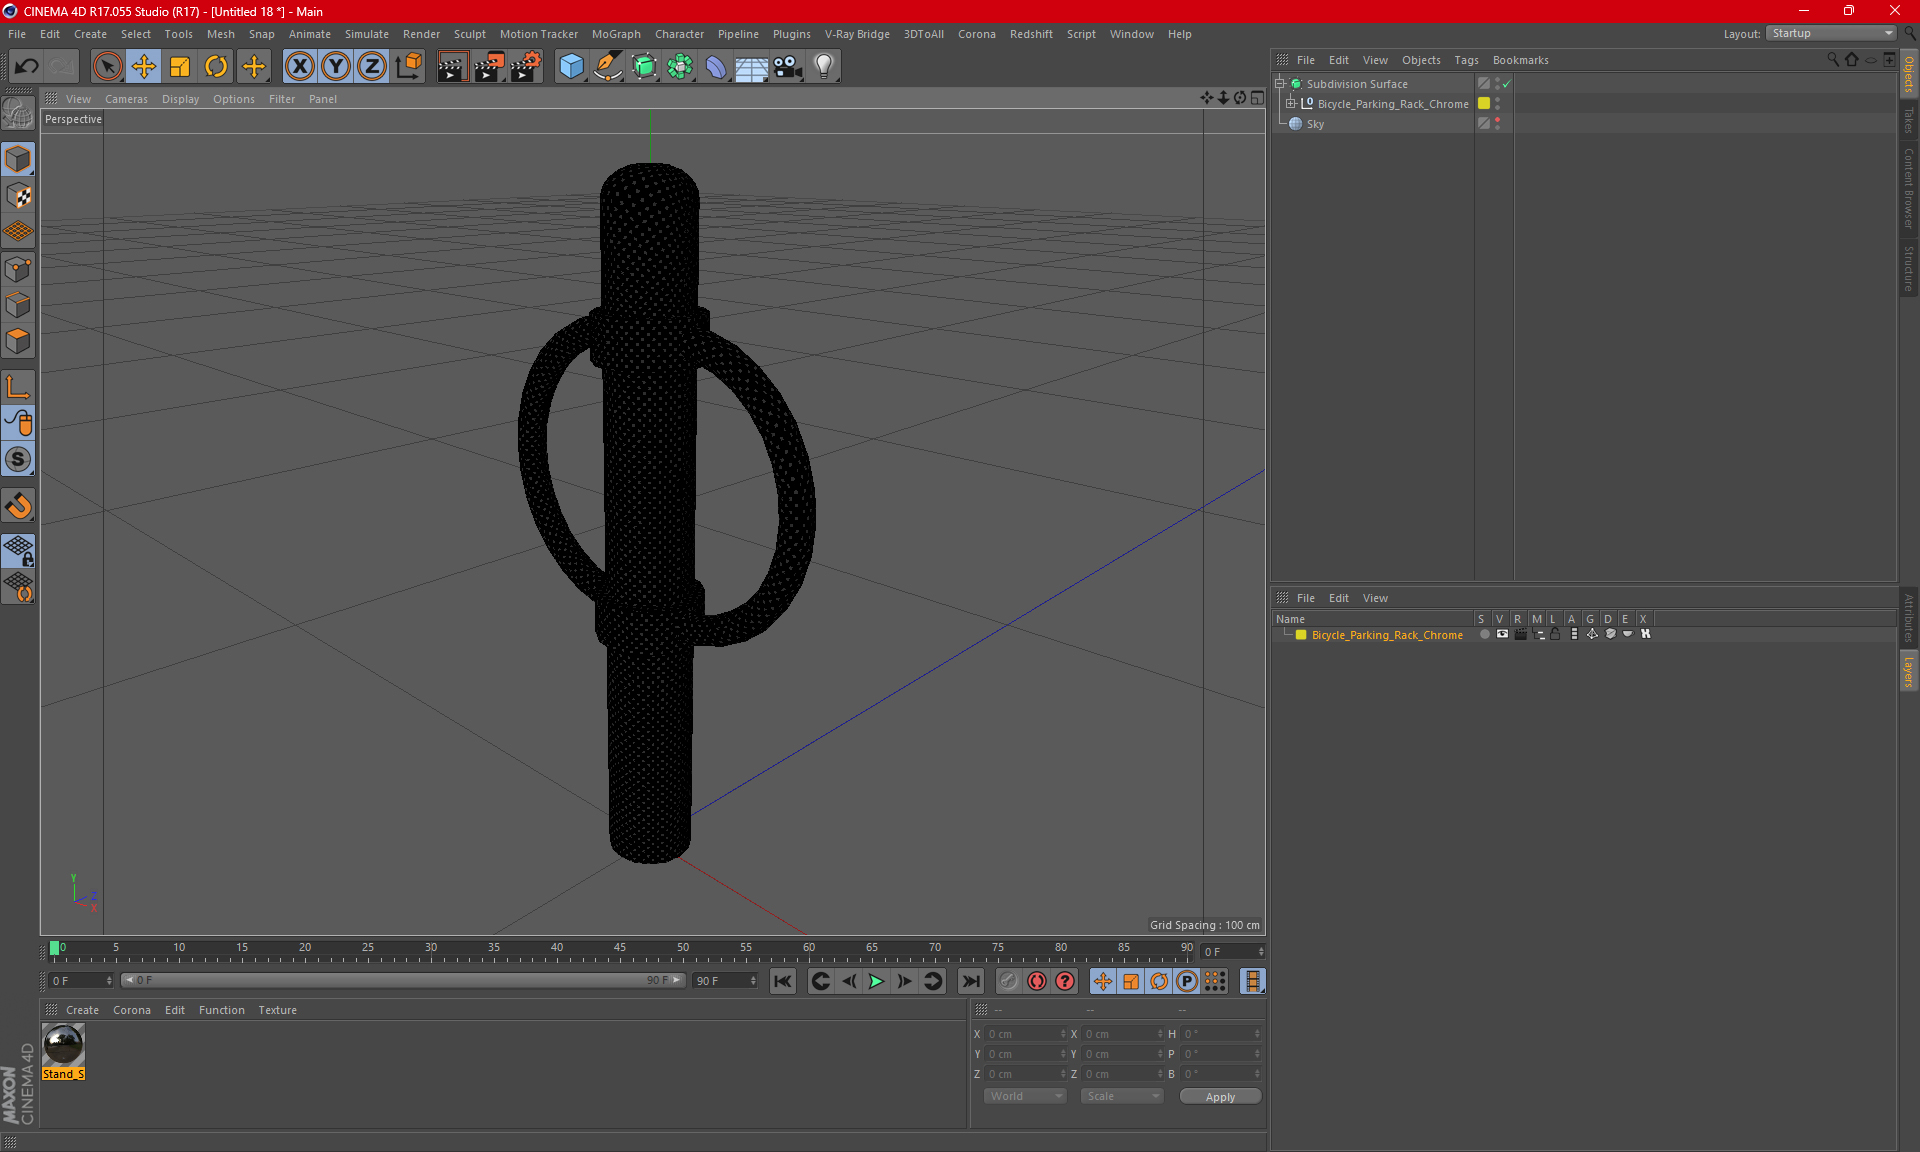The height and width of the screenshot is (1152, 1920).
Task: Open viewport Cameras menu
Action: [126, 99]
